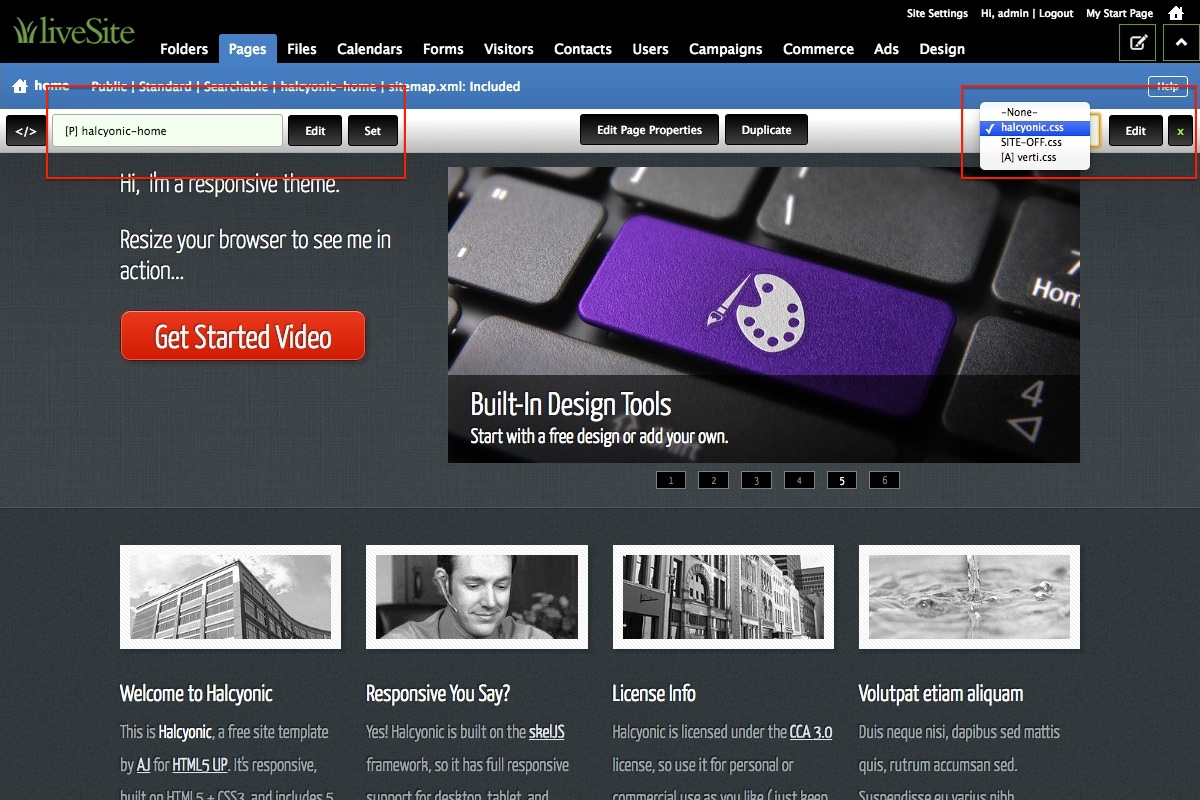Switch to the Files tab
Screen dimensions: 1200x800
tap(302, 48)
